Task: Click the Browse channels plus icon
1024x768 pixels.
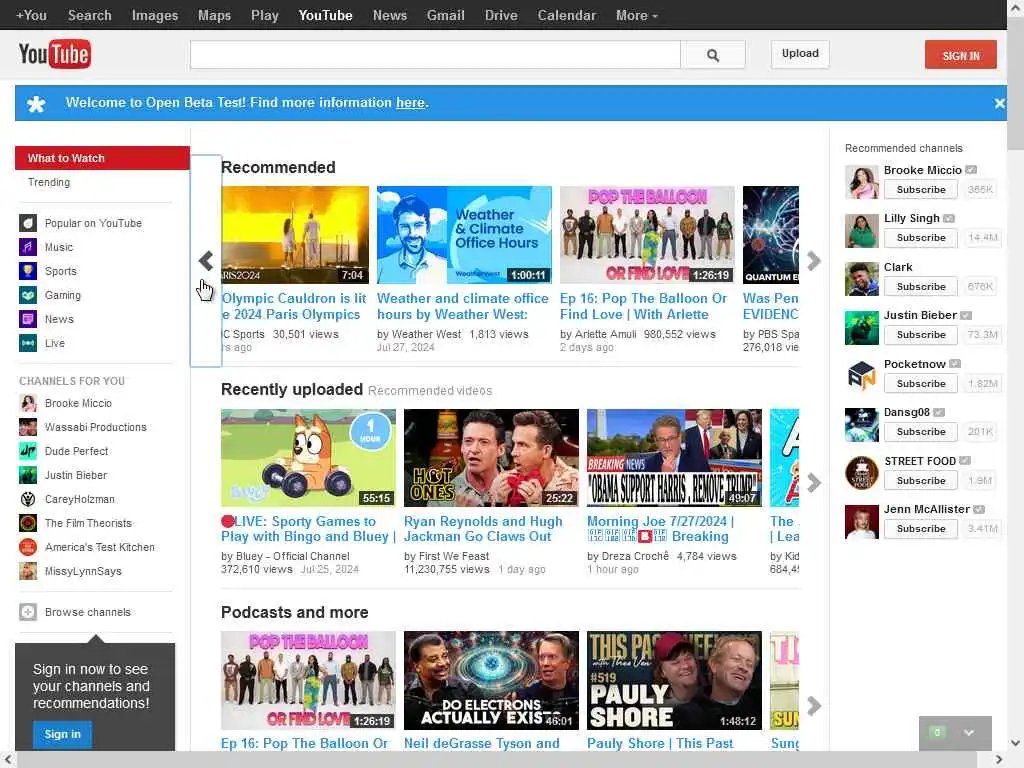Action: click(x=27, y=612)
